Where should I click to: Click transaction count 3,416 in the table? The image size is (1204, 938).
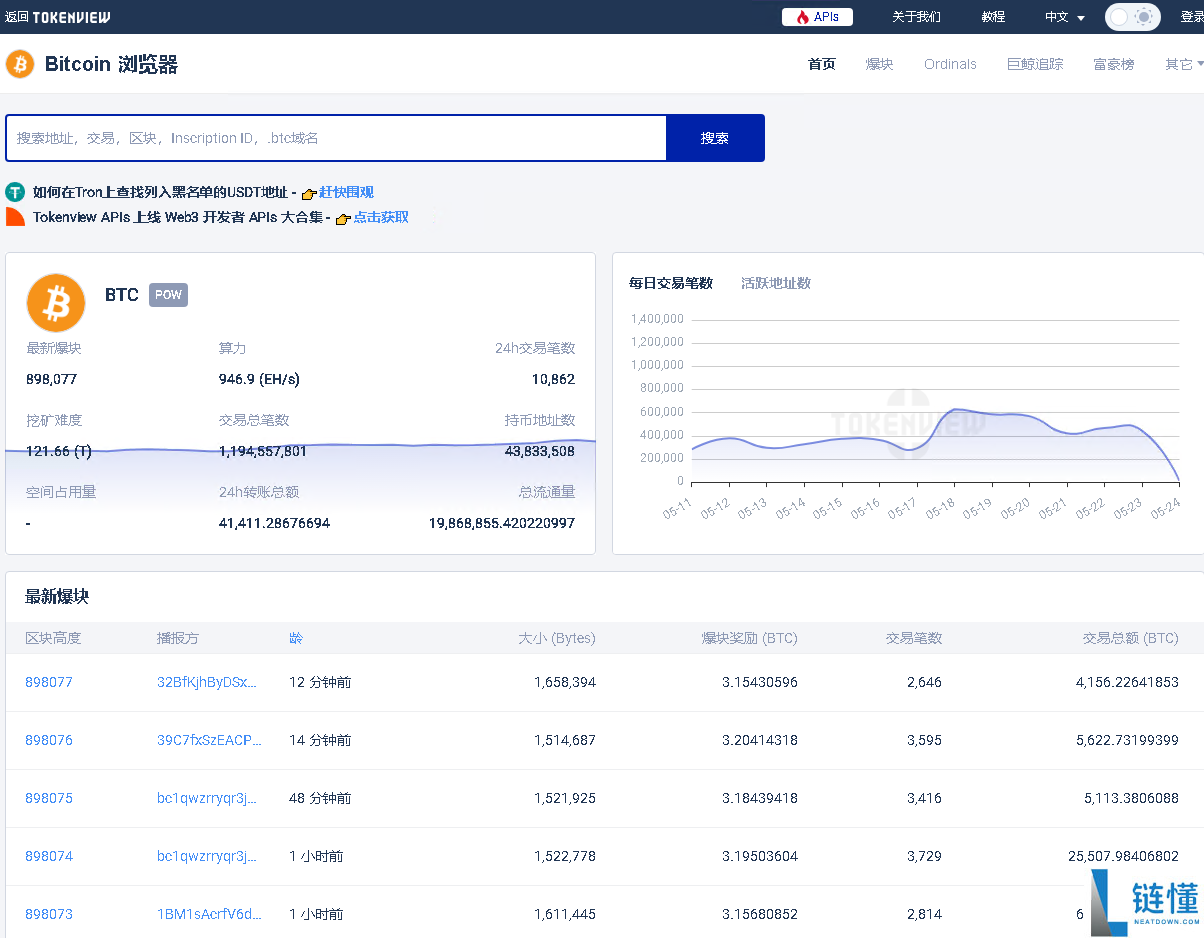point(924,798)
